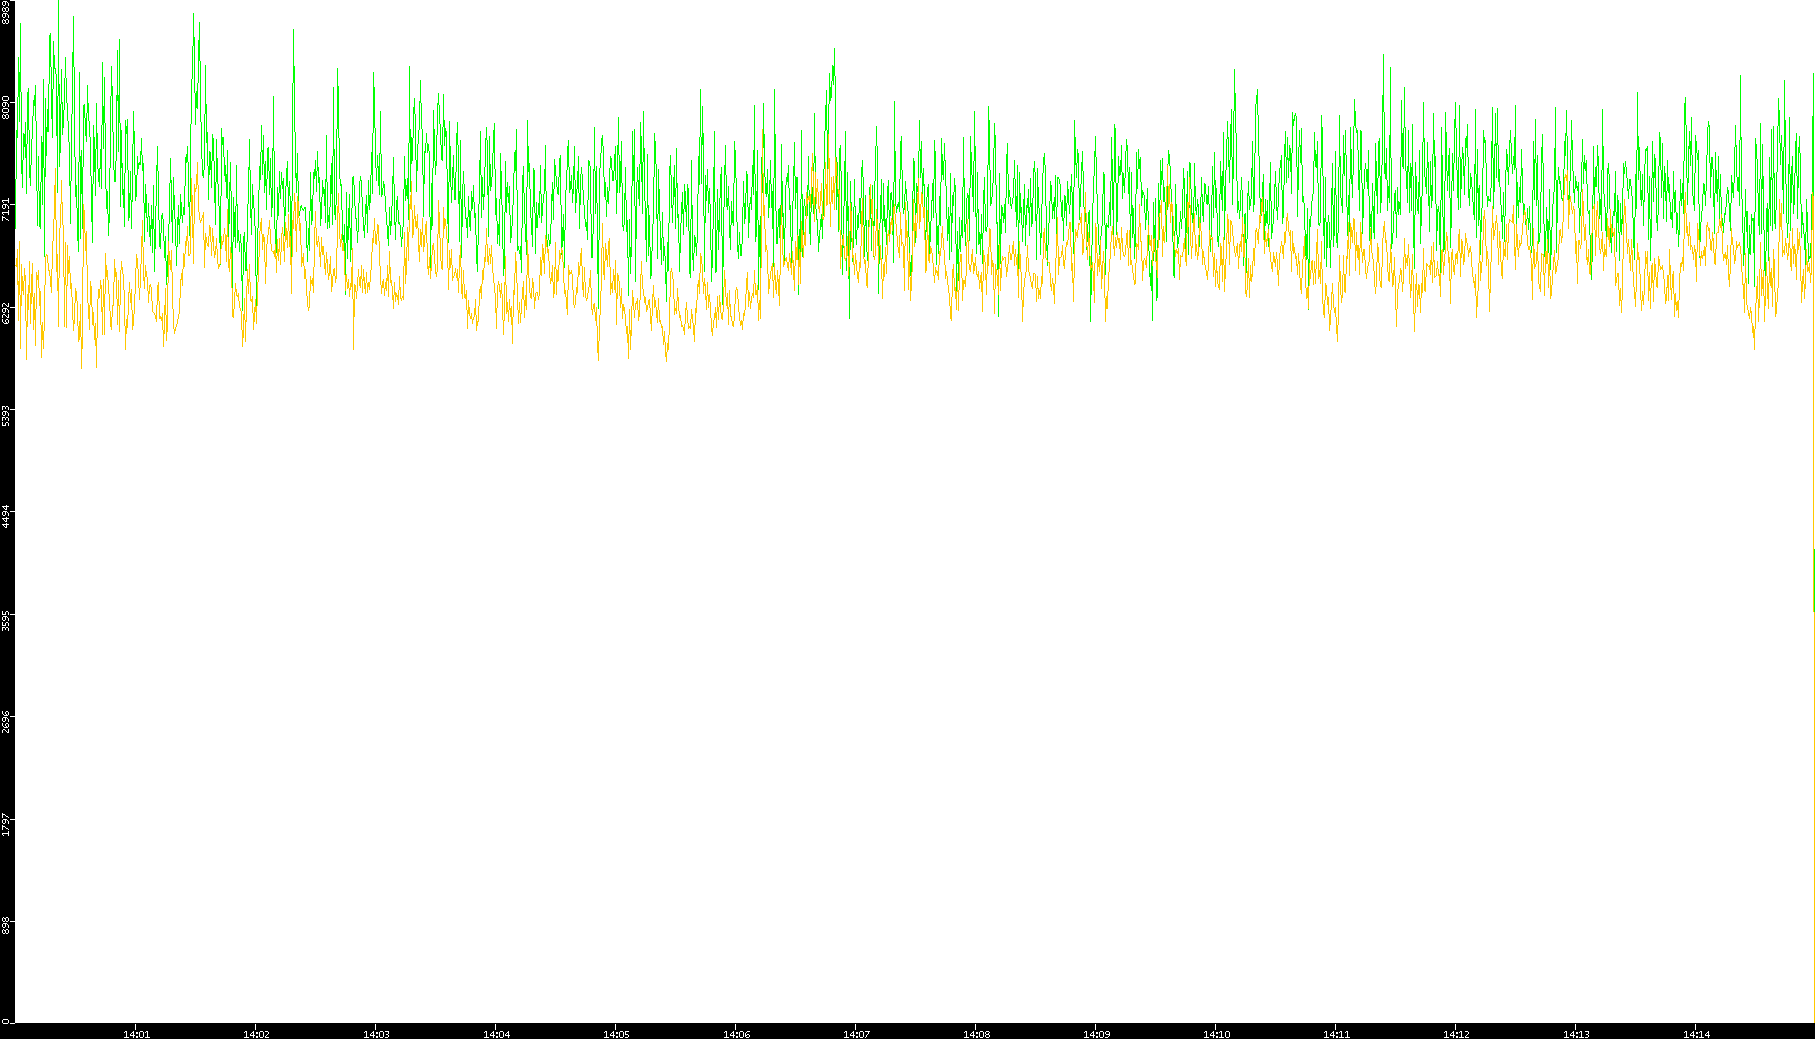This screenshot has width=1815, height=1039.
Task: Select the 14:05 time axis label
Action: (x=616, y=1034)
